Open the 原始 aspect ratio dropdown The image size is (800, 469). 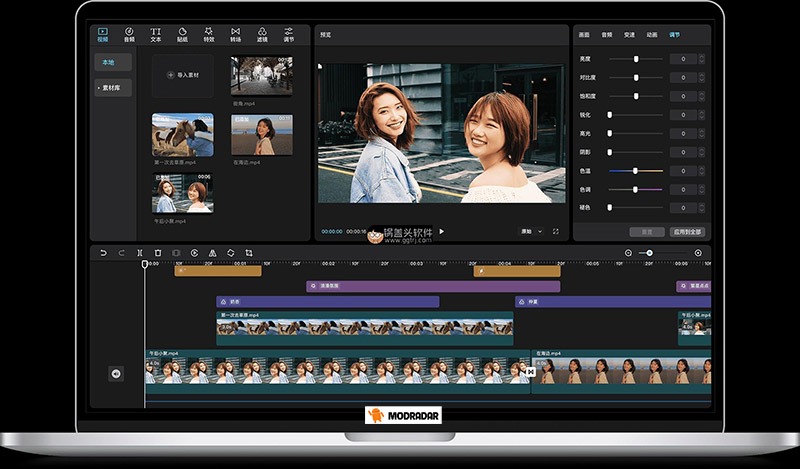coord(531,231)
